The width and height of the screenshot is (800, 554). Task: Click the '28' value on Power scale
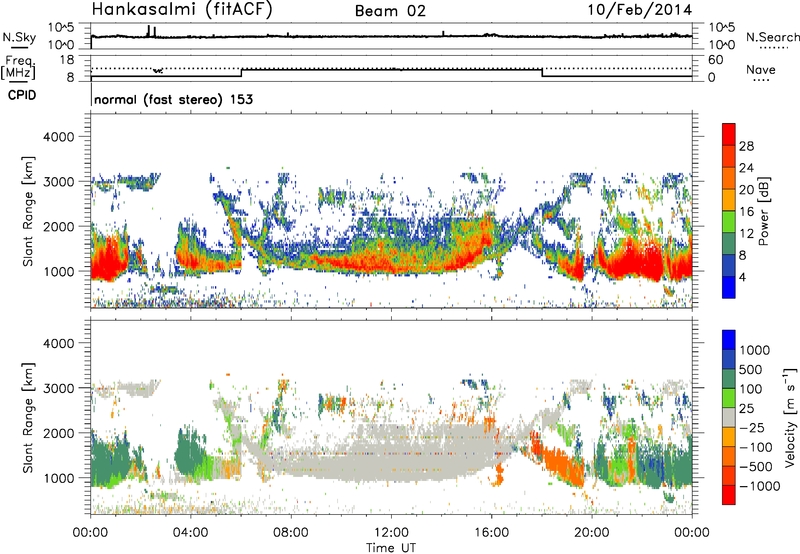(746, 146)
